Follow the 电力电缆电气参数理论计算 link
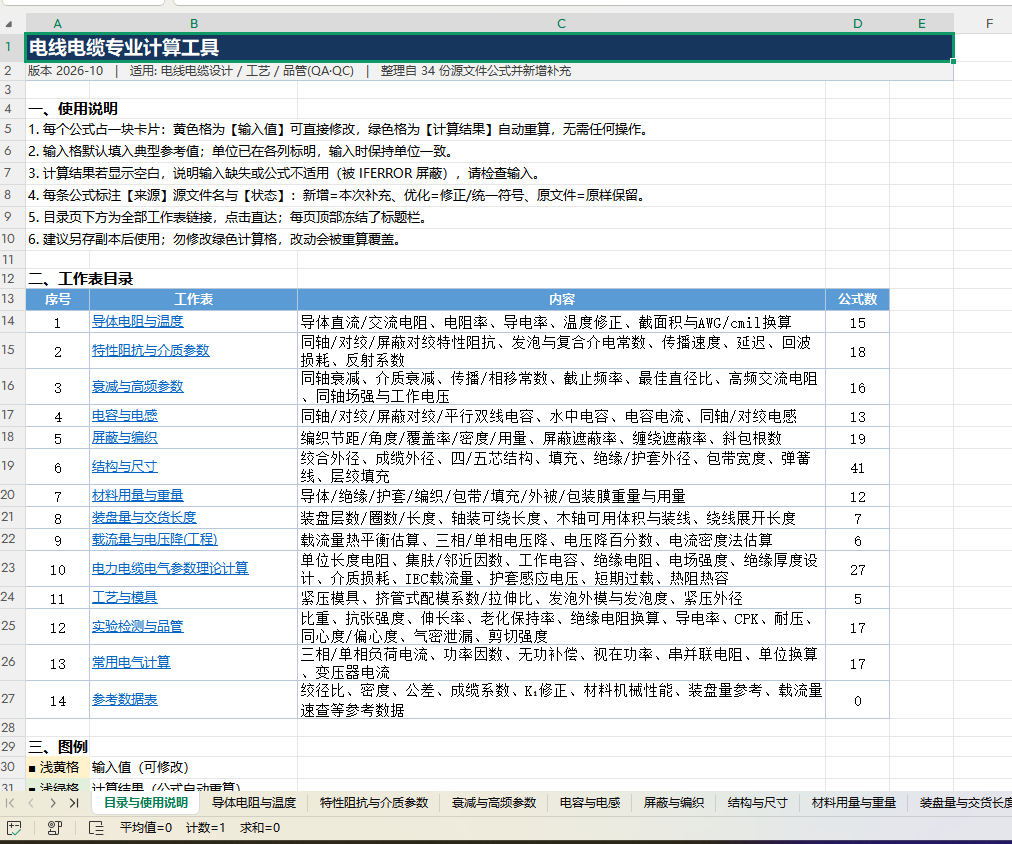 tap(170, 568)
